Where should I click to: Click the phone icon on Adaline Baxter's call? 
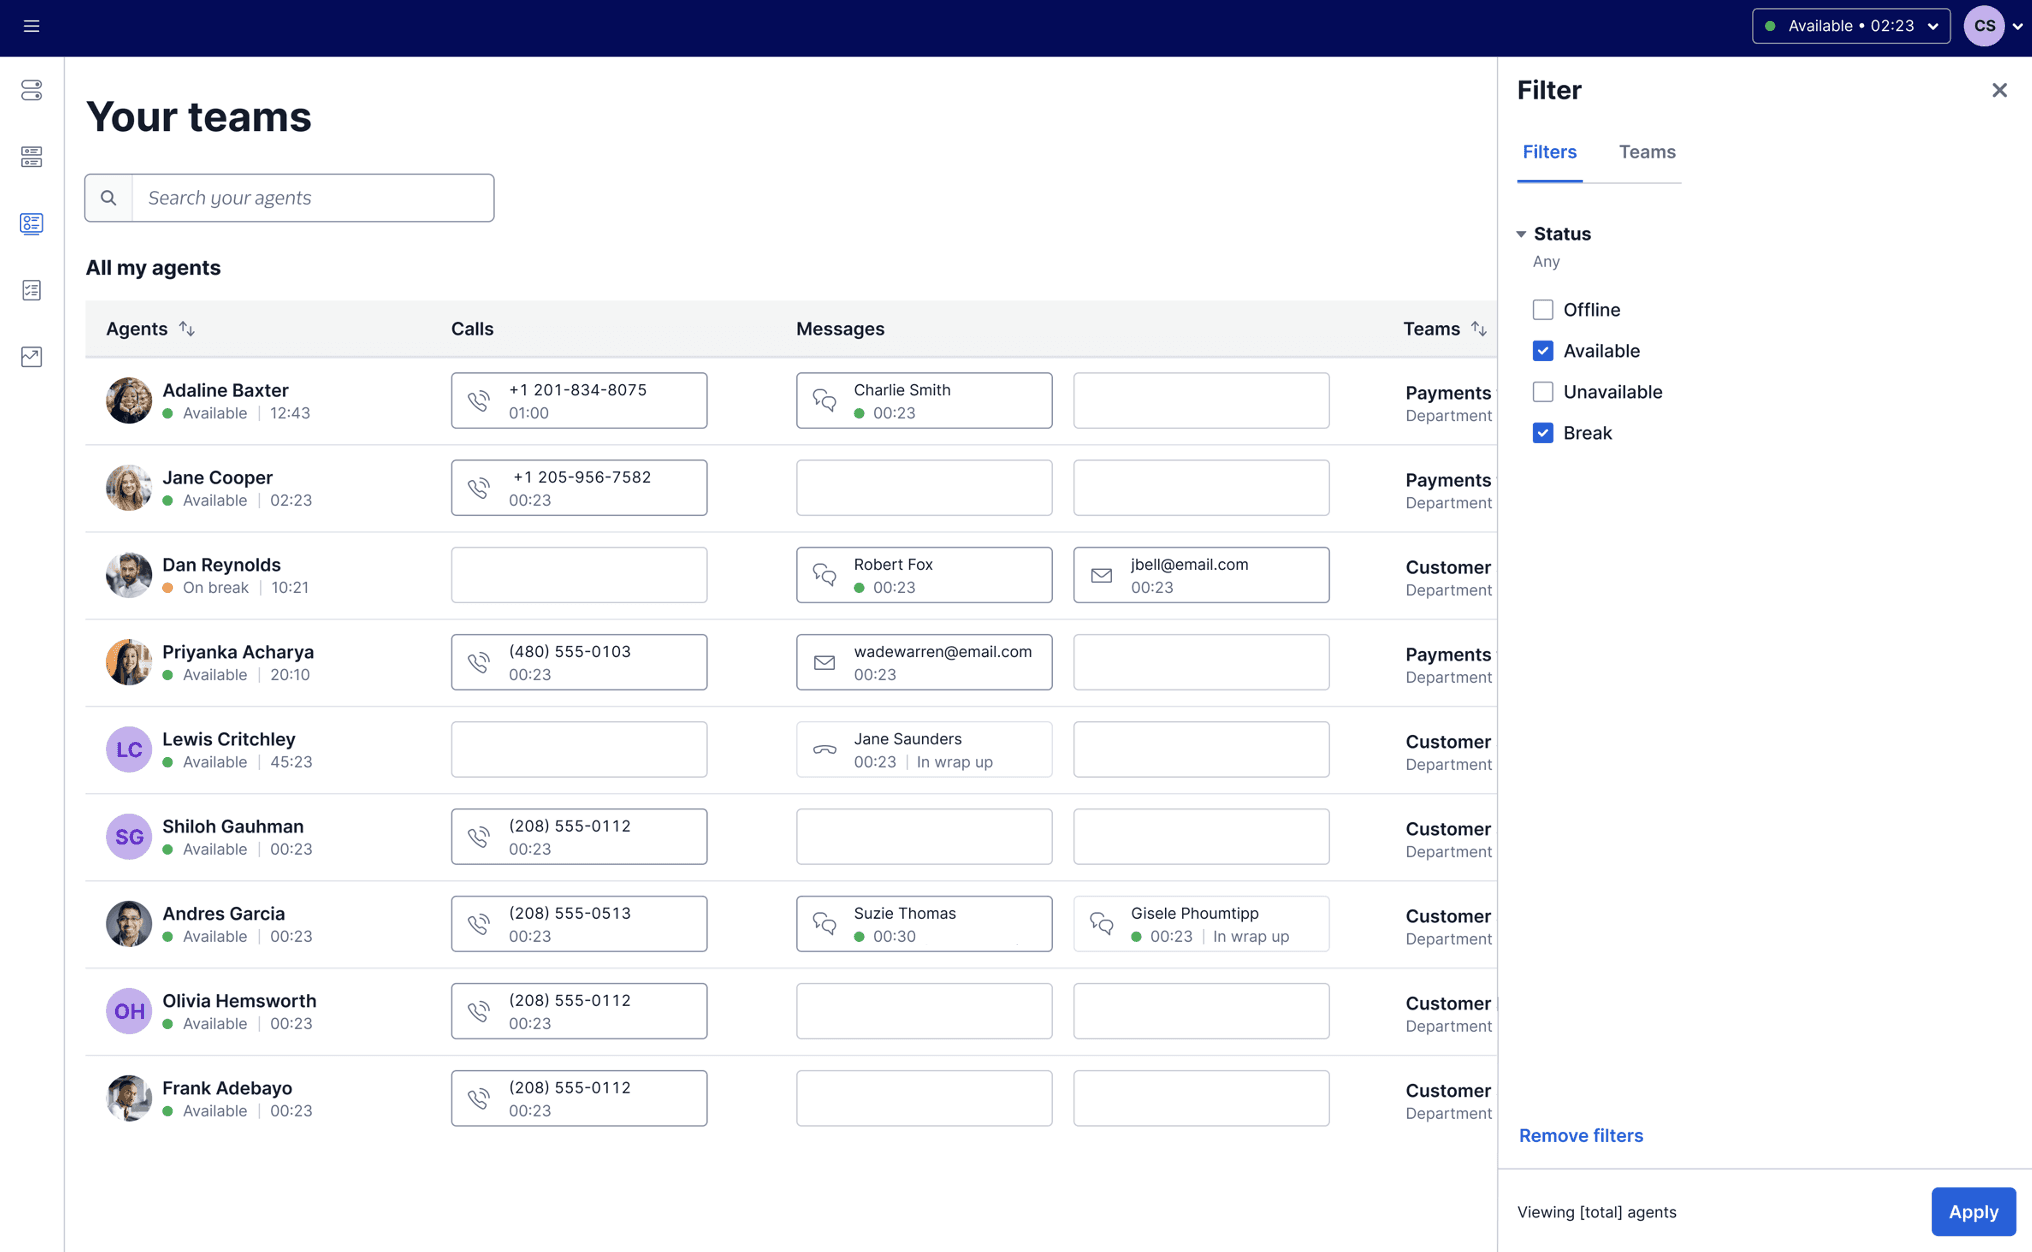pos(479,400)
